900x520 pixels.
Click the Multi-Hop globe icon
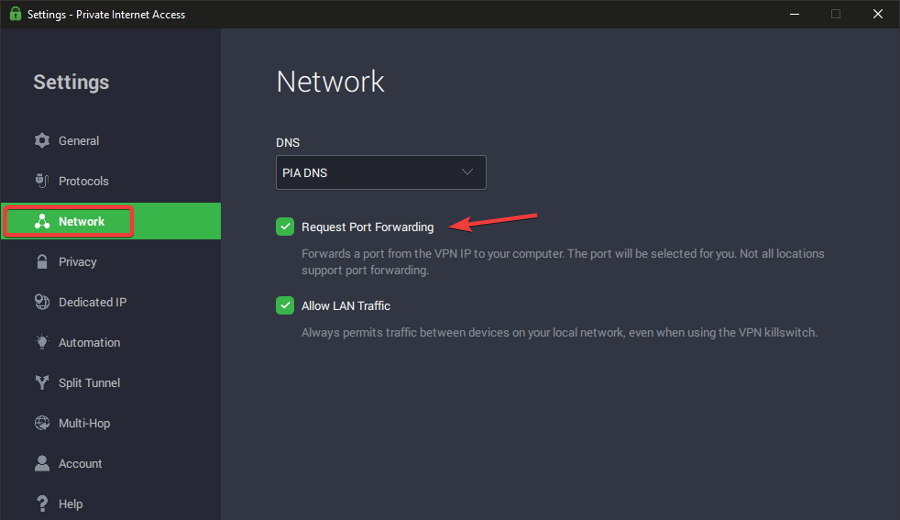[x=42, y=423]
